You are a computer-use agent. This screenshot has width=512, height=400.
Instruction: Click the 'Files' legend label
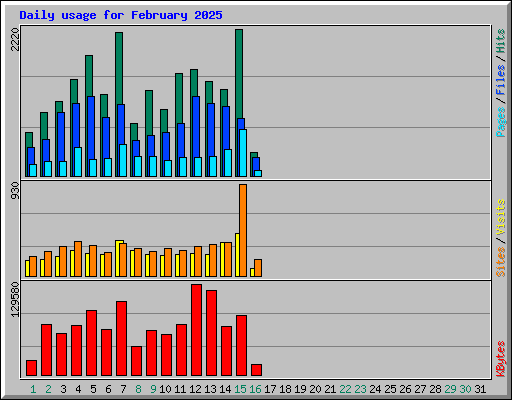(x=501, y=80)
